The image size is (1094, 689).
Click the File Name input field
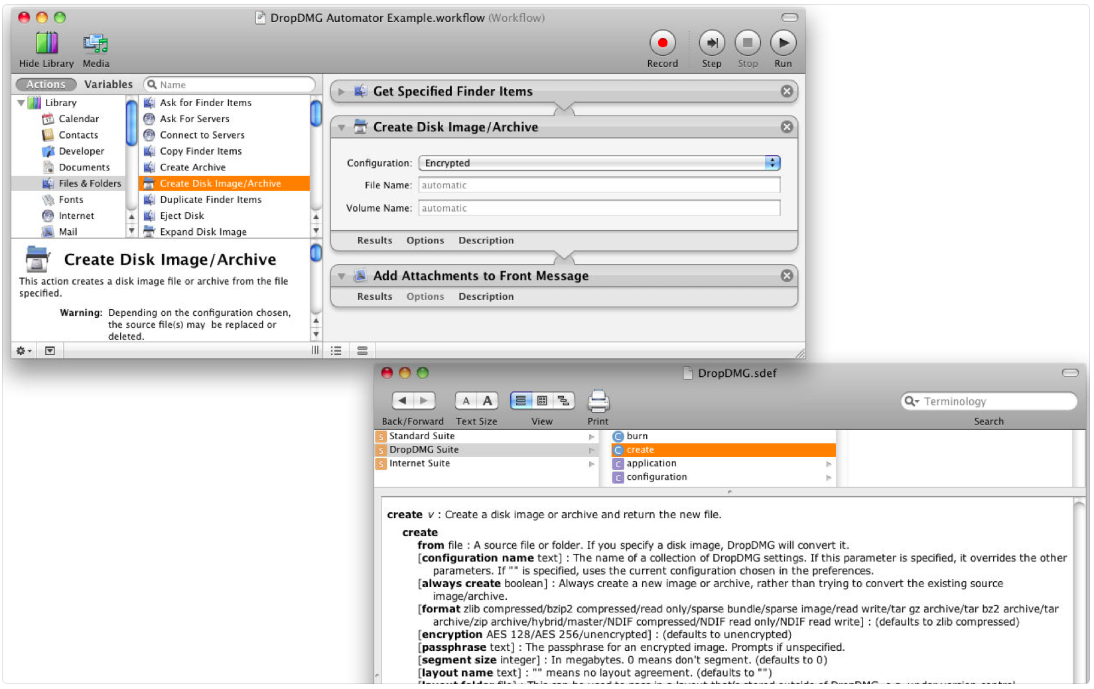[599, 186]
